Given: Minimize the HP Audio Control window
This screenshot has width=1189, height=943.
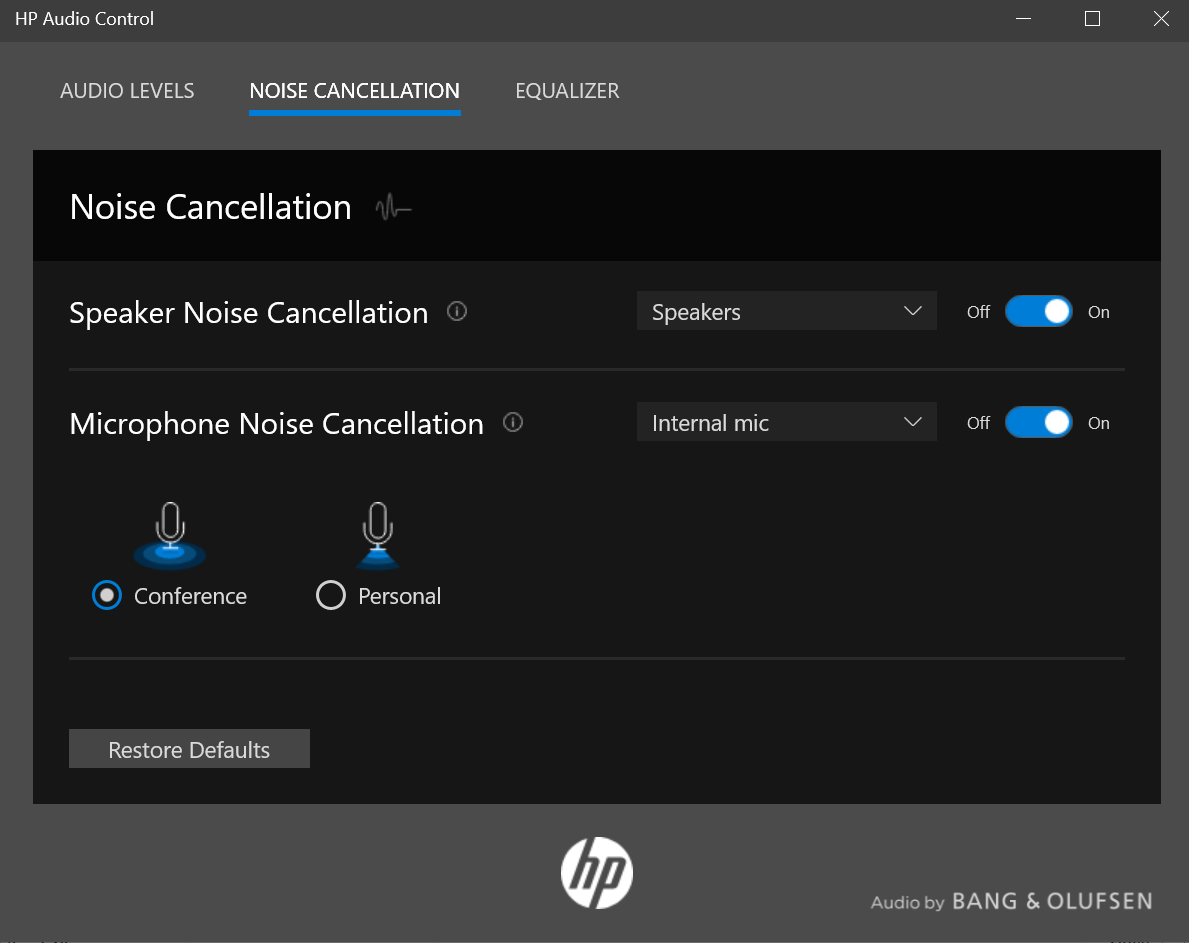Looking at the screenshot, I should pos(1023,19).
